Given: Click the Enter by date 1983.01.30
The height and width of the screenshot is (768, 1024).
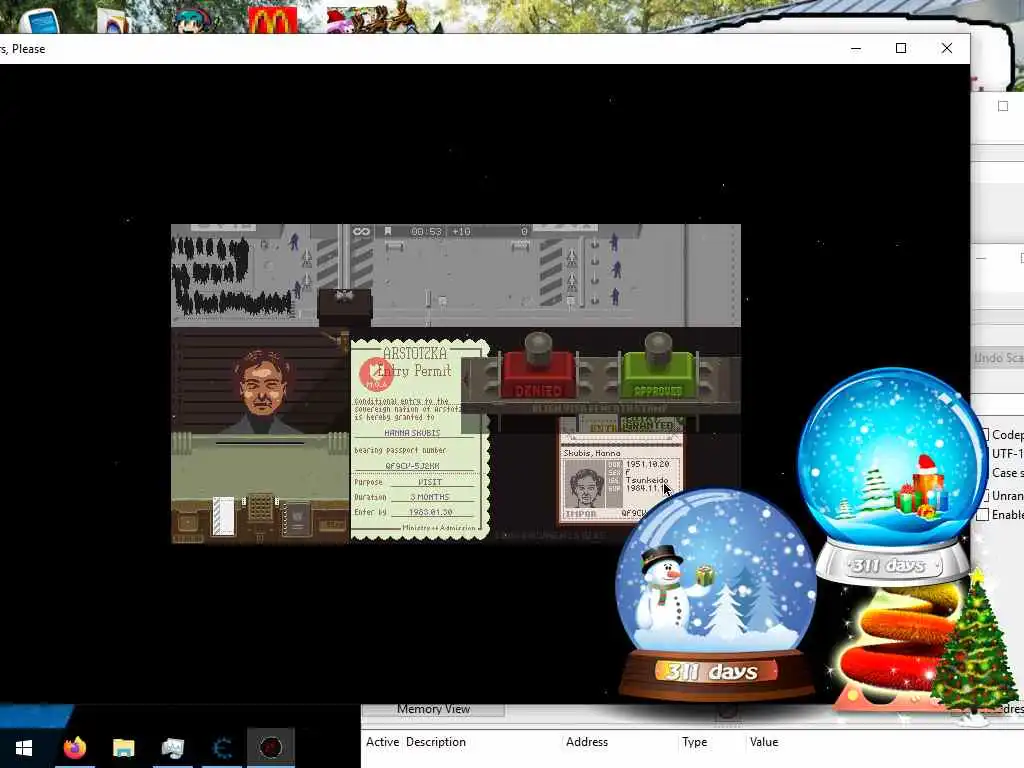Looking at the screenshot, I should click(x=430, y=512).
